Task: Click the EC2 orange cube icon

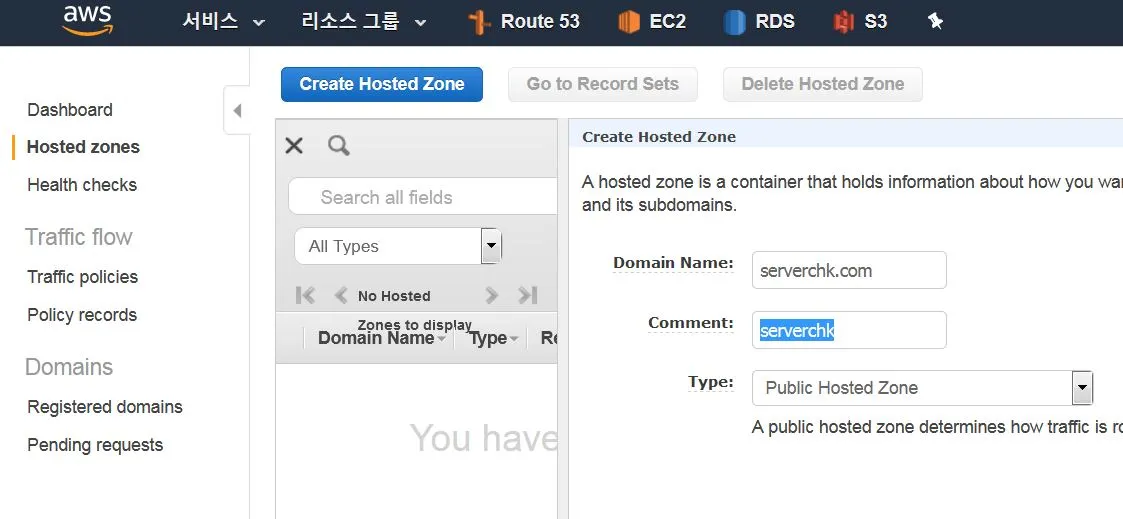Action: pos(628,22)
